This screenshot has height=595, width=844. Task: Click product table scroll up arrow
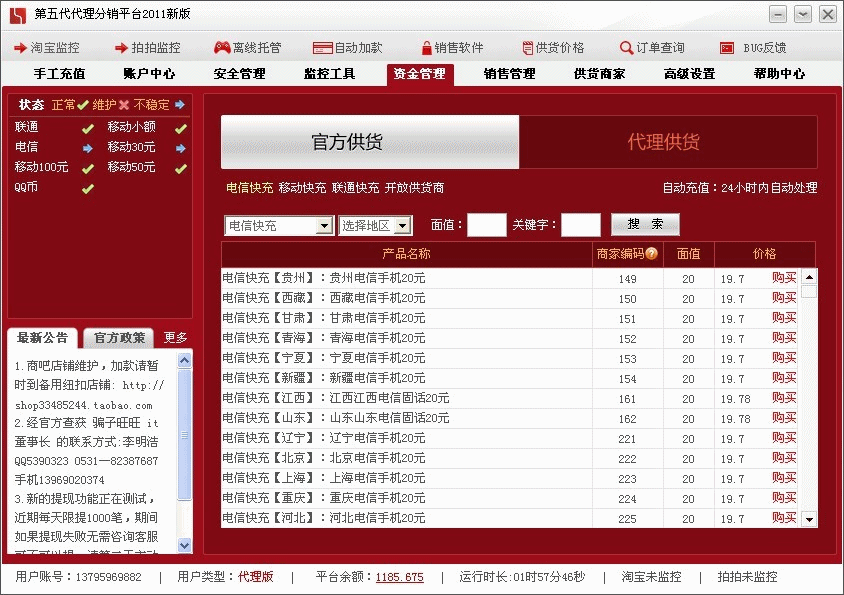pos(809,277)
